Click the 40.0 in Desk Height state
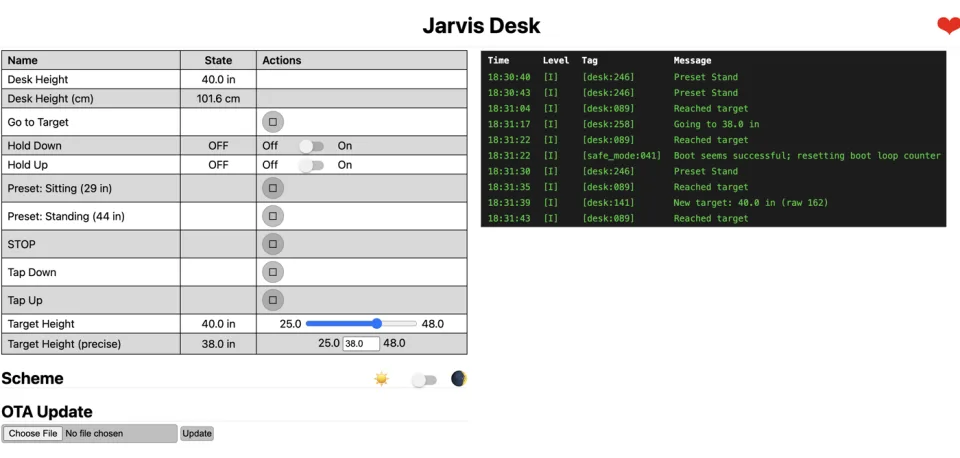This screenshot has height=458, width=960. 218,80
